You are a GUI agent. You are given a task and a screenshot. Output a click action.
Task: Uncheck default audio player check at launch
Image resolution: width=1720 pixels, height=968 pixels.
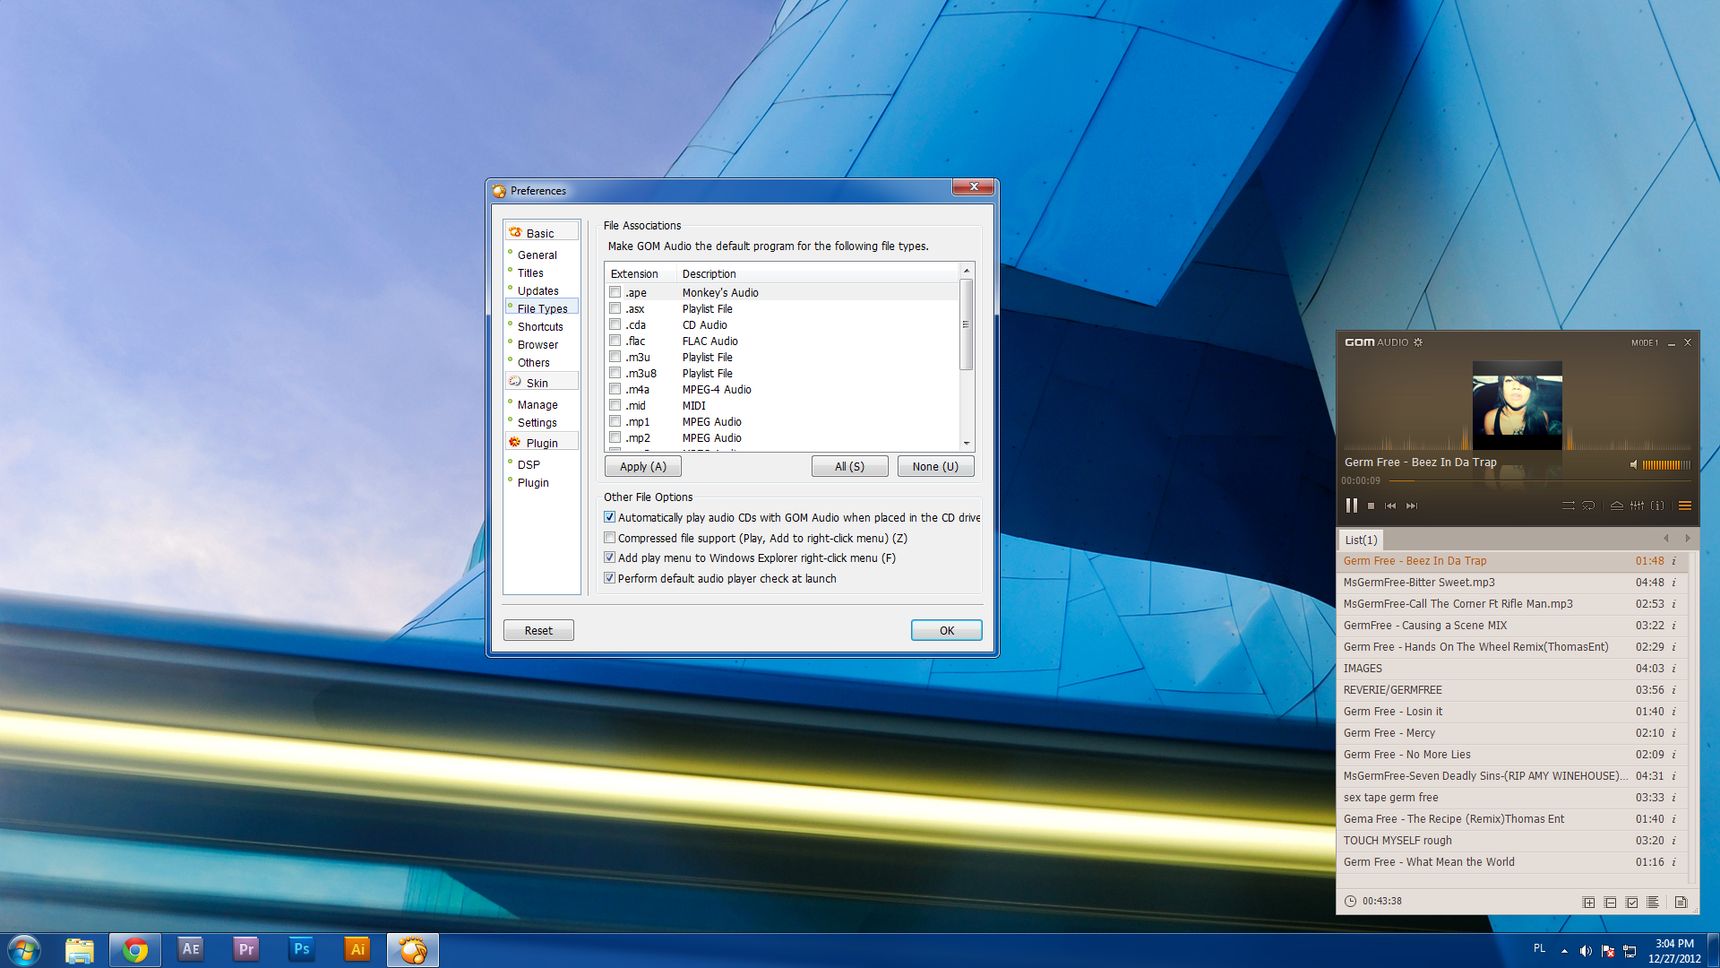(610, 578)
